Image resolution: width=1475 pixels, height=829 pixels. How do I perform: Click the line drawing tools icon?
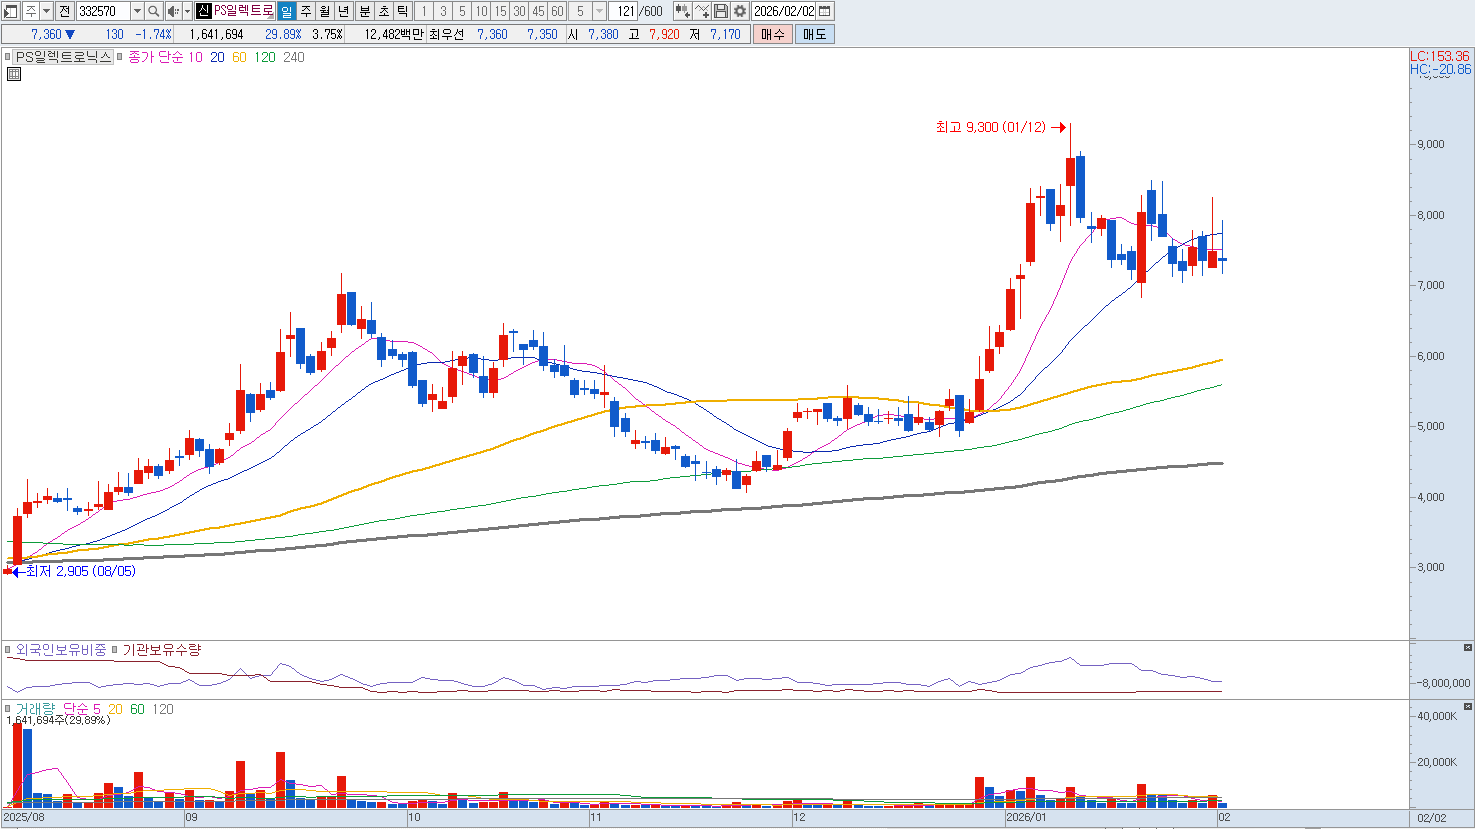tap(702, 11)
